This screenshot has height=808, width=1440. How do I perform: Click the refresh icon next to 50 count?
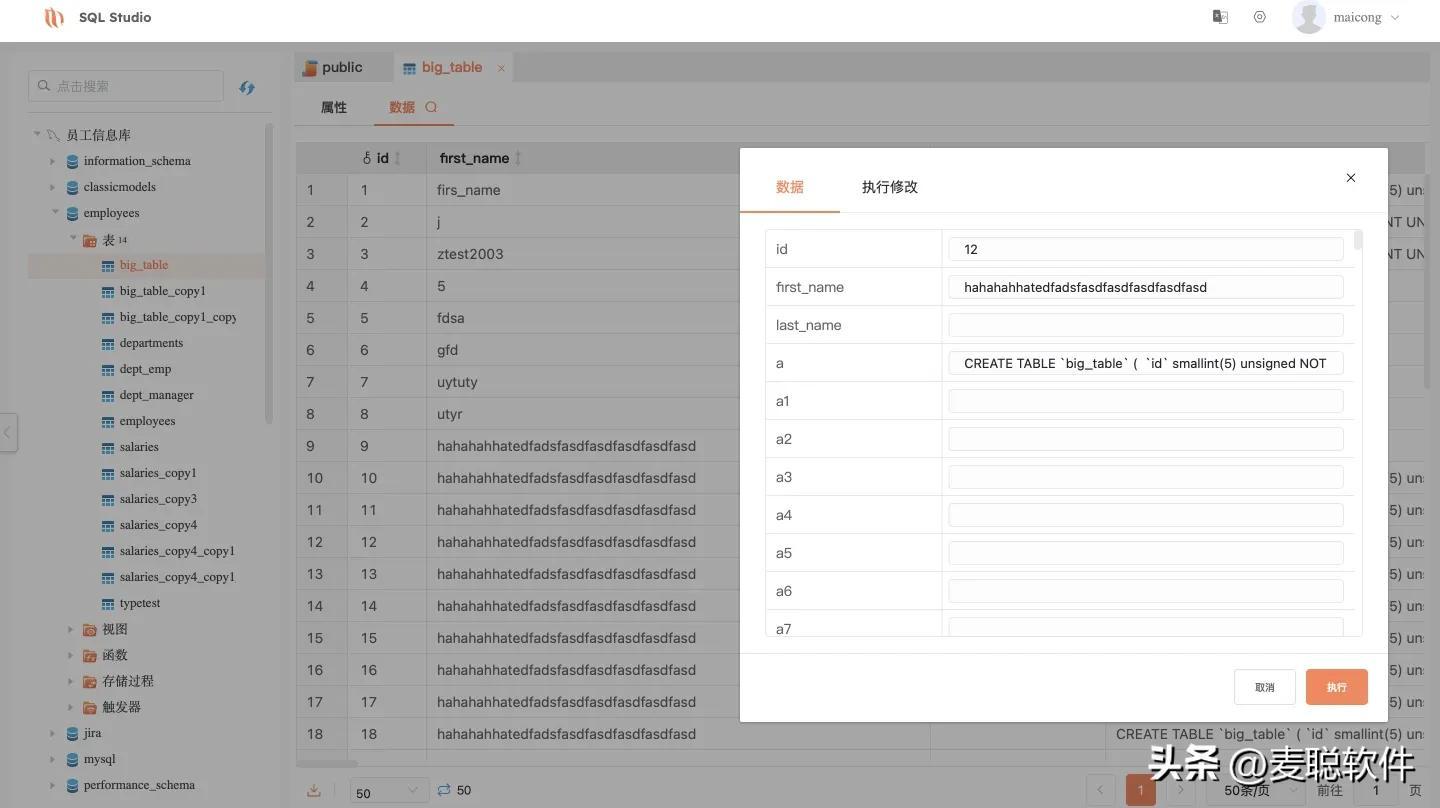(x=444, y=790)
